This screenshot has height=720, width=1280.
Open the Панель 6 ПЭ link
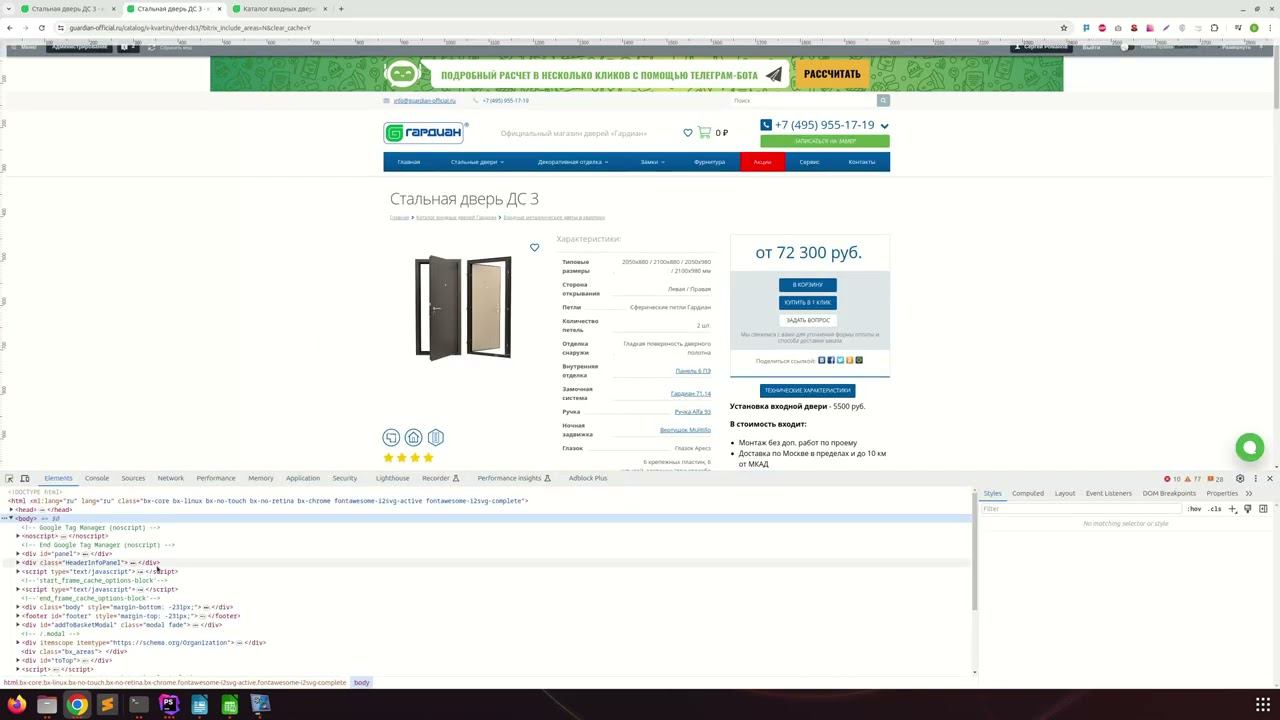pos(693,371)
